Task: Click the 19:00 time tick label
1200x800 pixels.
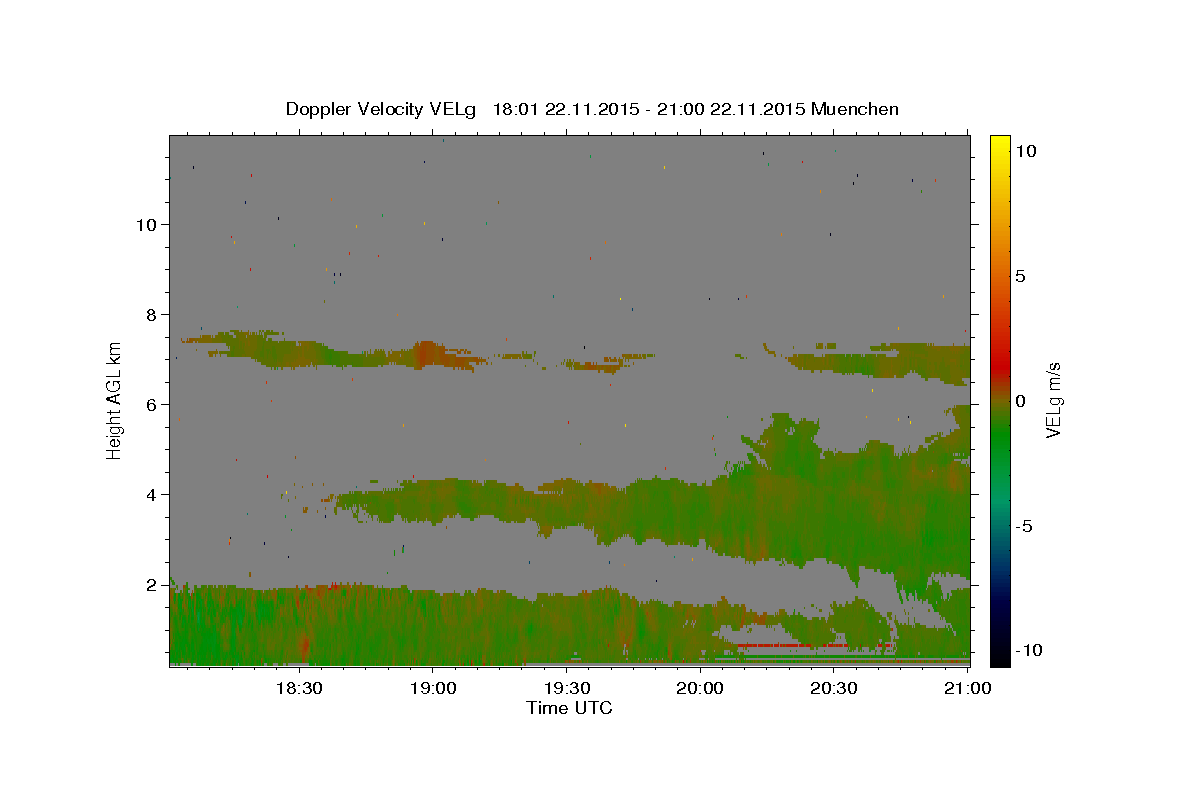Action: [x=432, y=688]
